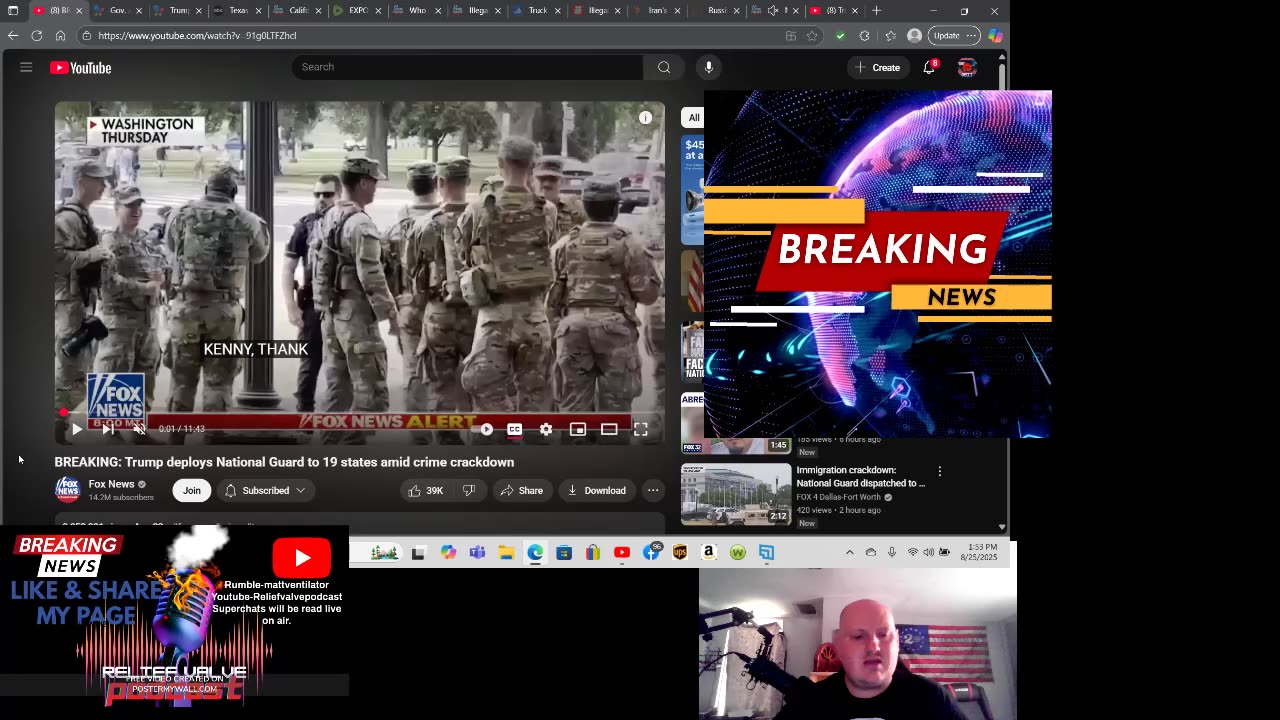Open the Copilot icon in the toolbar
This screenshot has width=1280, height=720.
[995, 35]
